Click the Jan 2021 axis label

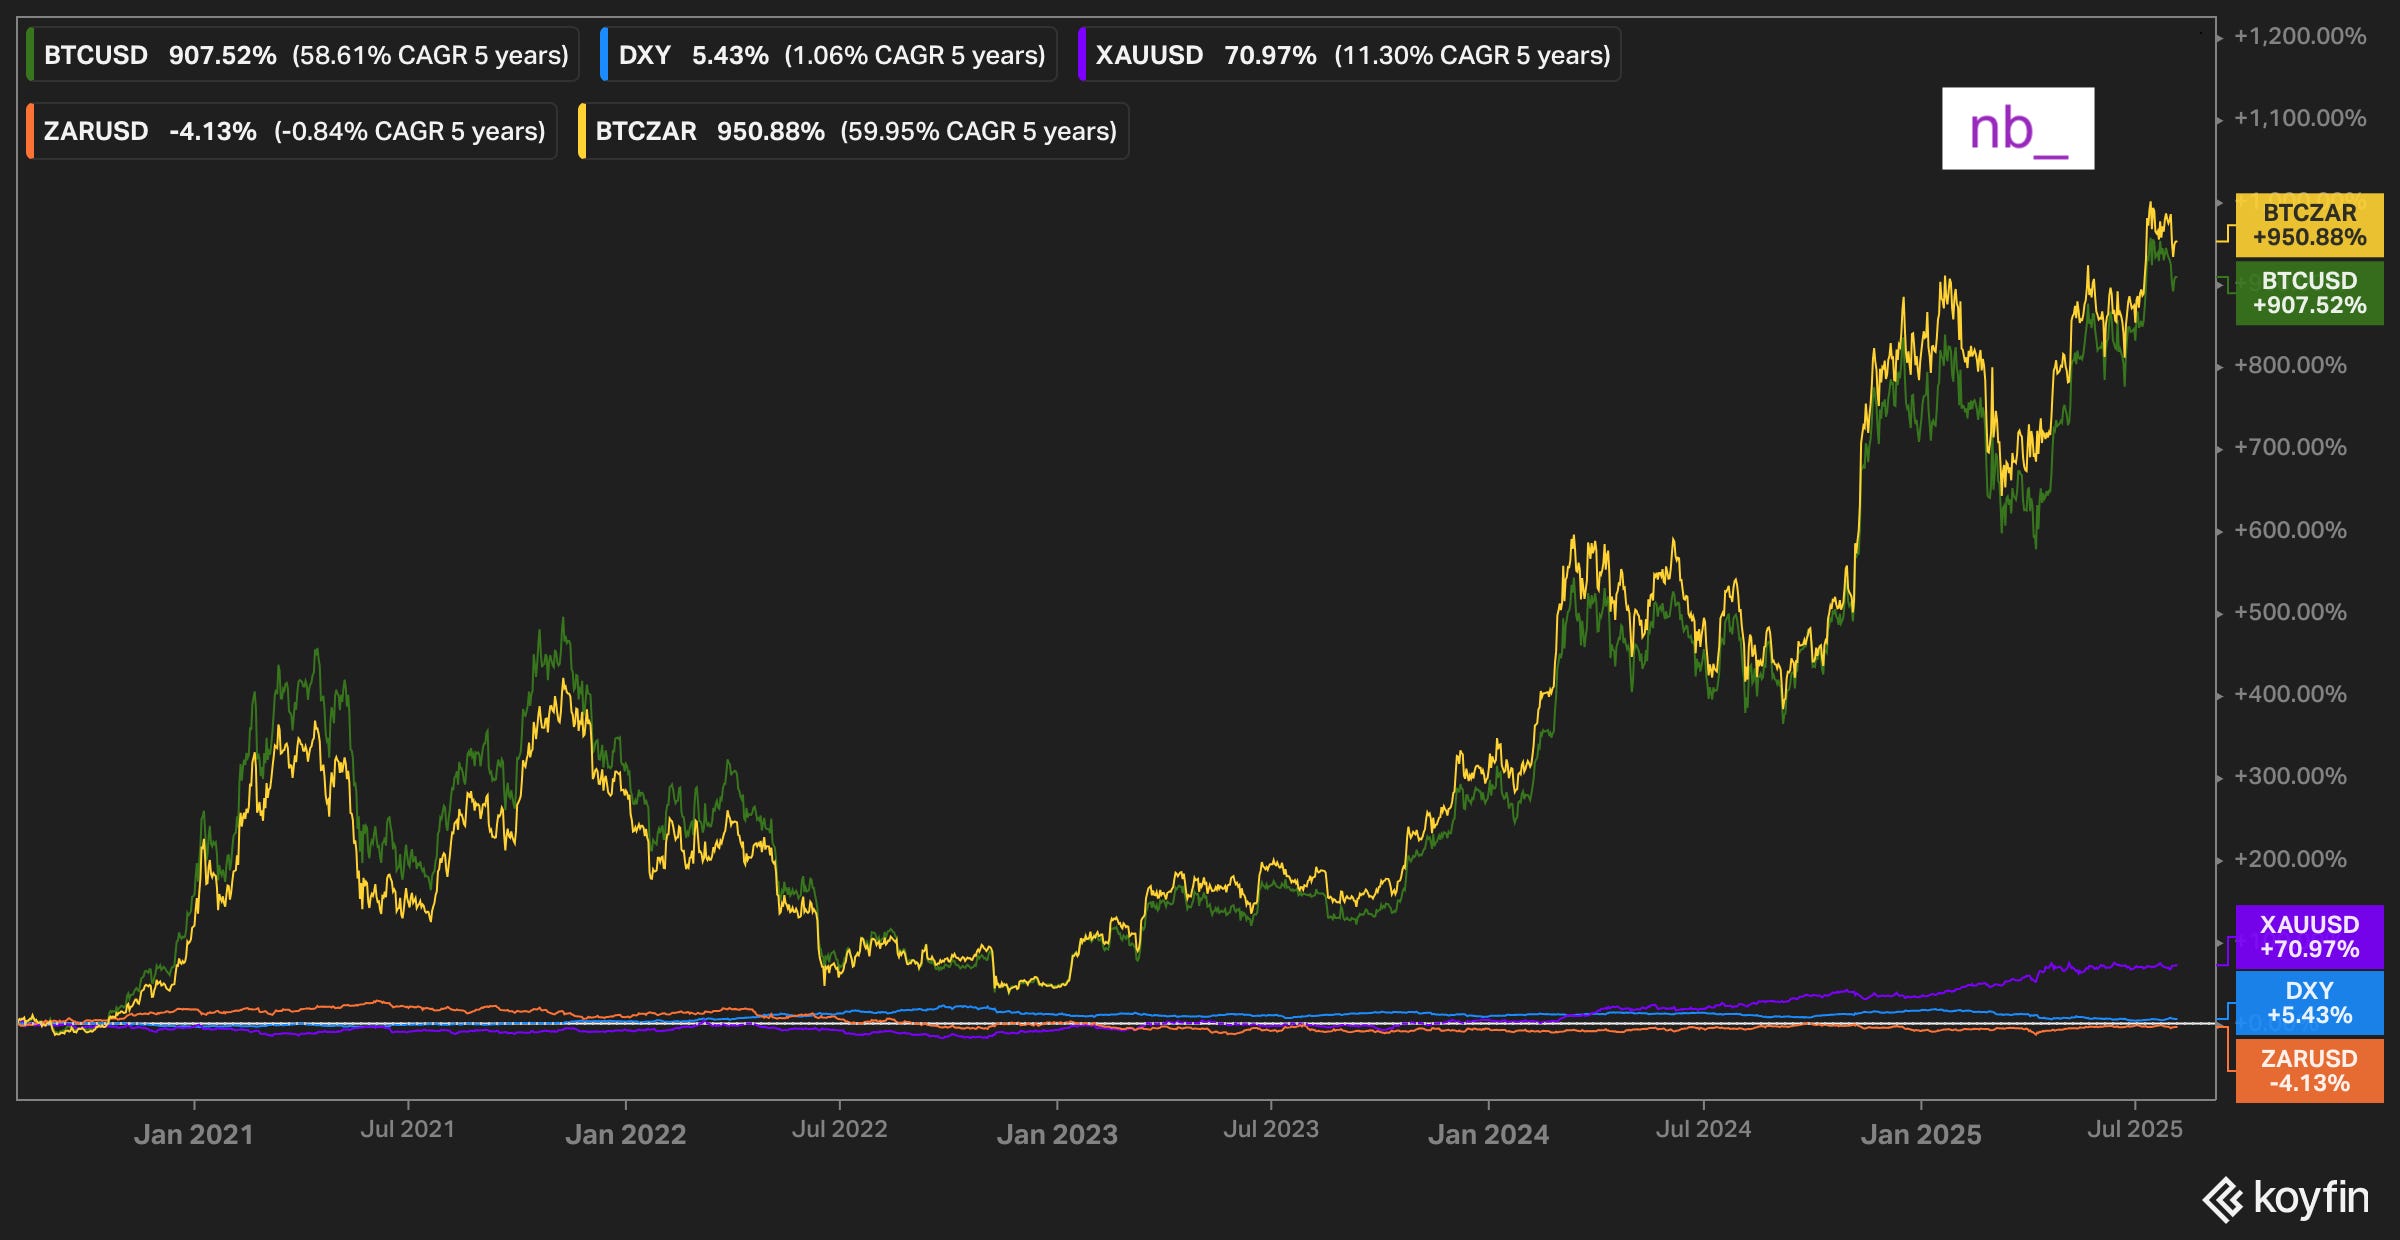click(x=193, y=1134)
